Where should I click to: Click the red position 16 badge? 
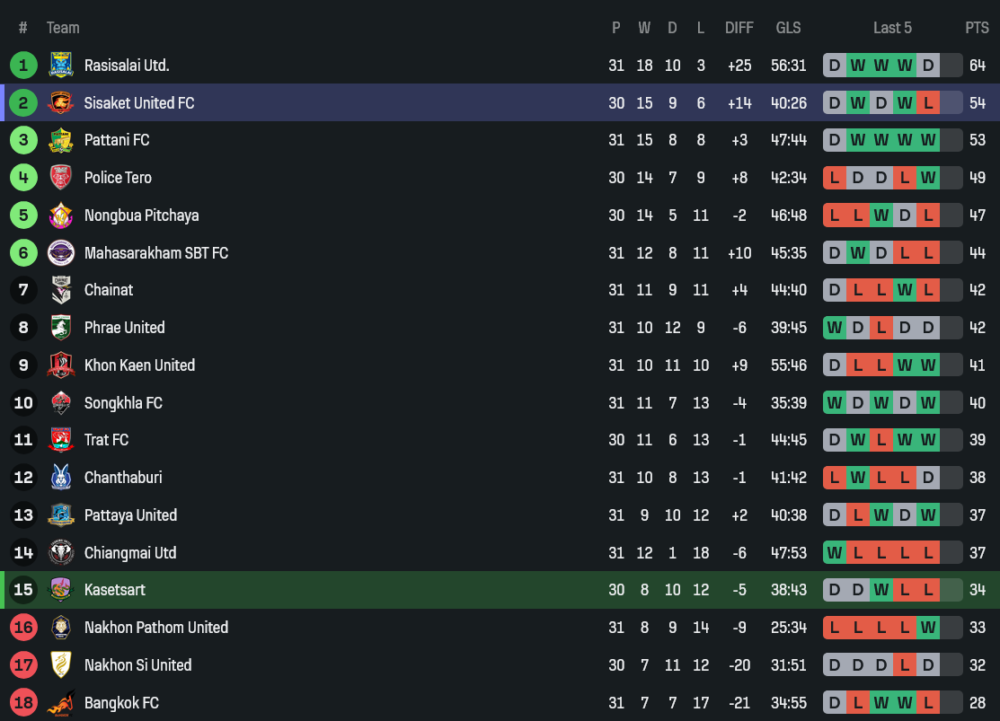coord(23,628)
